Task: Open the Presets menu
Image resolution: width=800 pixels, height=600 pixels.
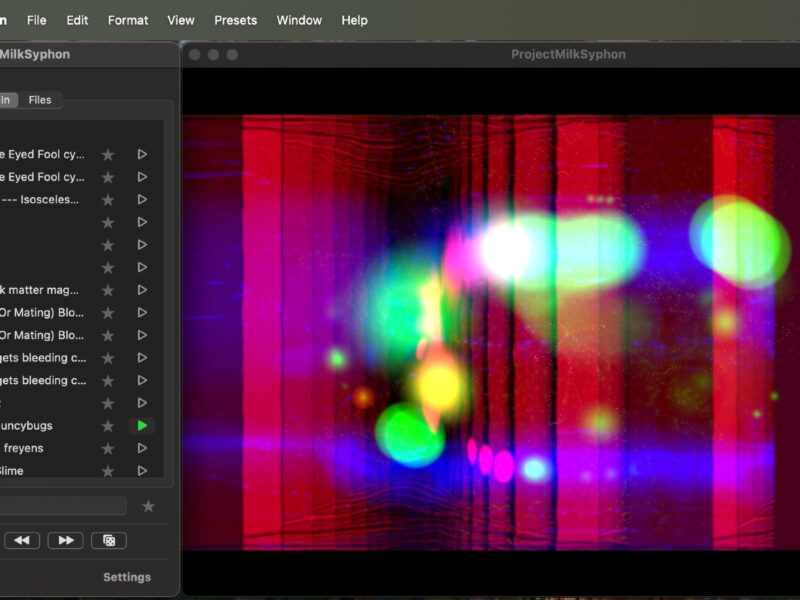Action: tap(235, 20)
